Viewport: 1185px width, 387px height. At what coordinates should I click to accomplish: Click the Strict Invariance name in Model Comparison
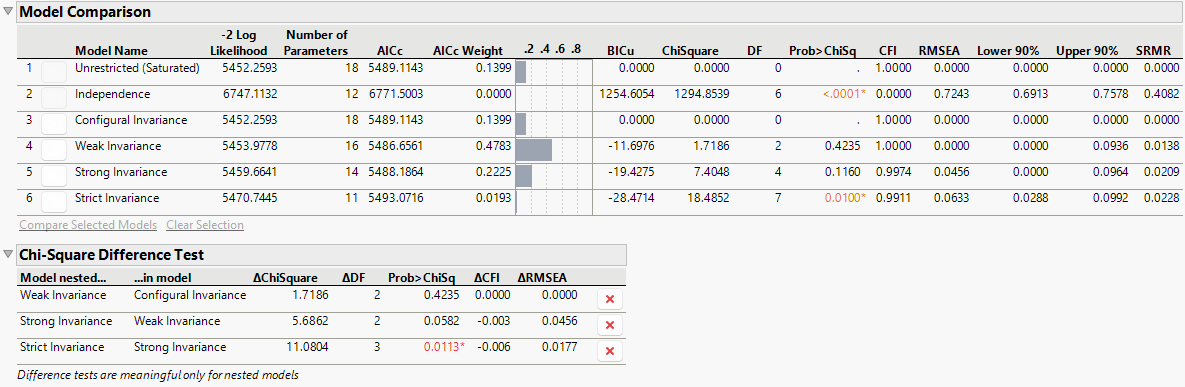click(117, 197)
